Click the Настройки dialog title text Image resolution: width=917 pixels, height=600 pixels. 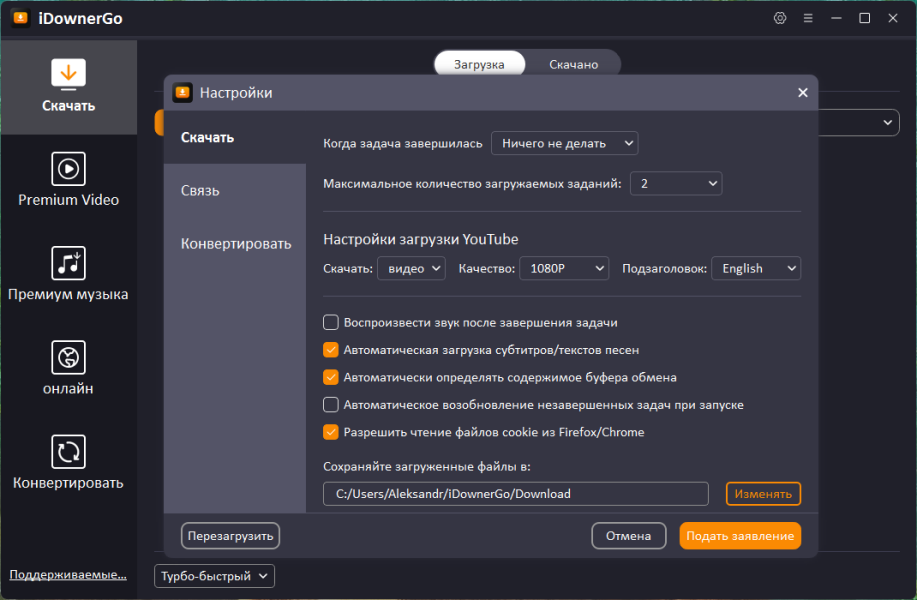pos(236,93)
